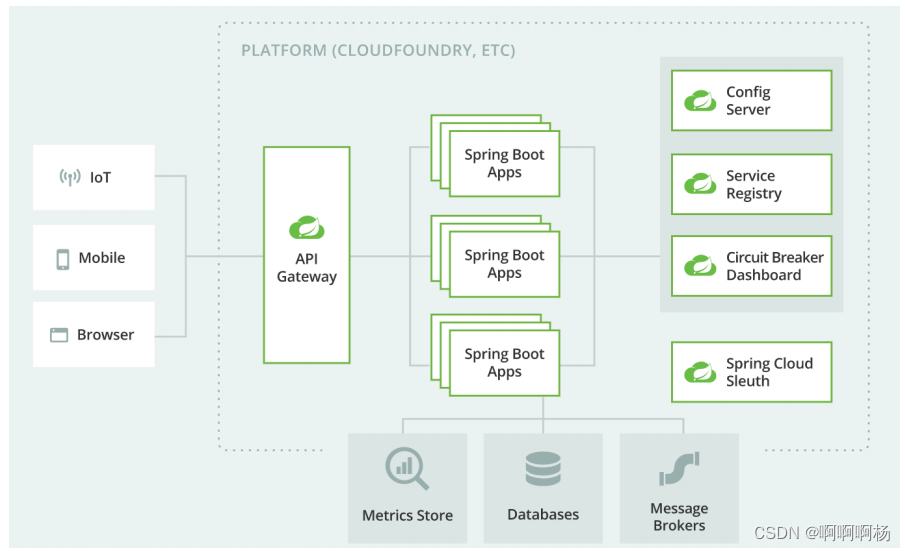This screenshot has height=551, width=905.
Task: Select the top Spring Boot Apps stack
Action: [x=495, y=156]
